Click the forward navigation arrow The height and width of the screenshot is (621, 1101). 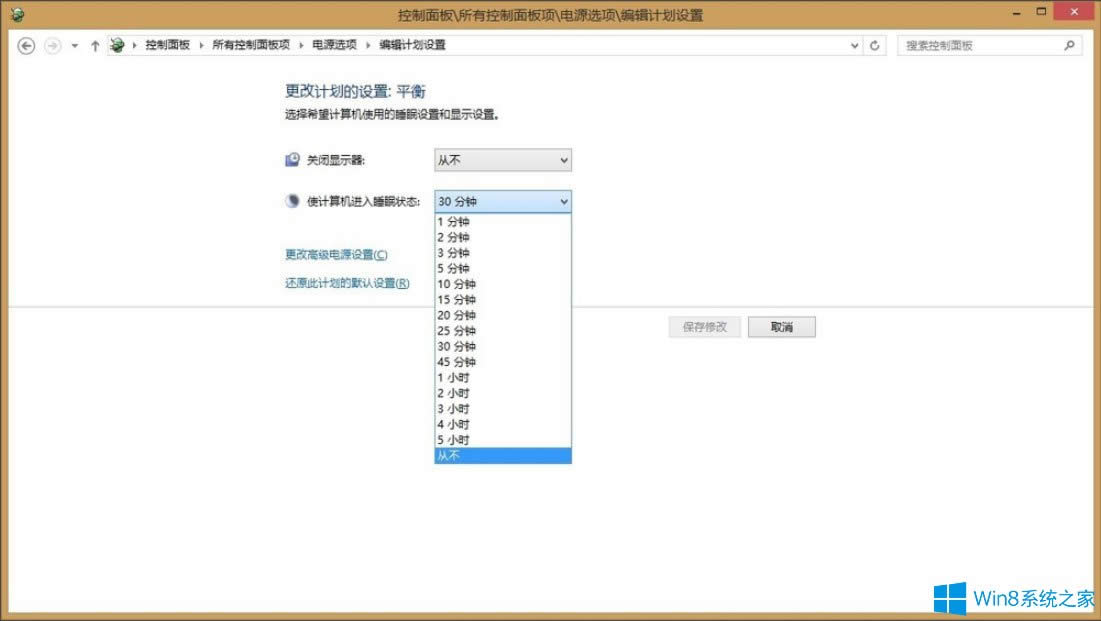tap(50, 45)
